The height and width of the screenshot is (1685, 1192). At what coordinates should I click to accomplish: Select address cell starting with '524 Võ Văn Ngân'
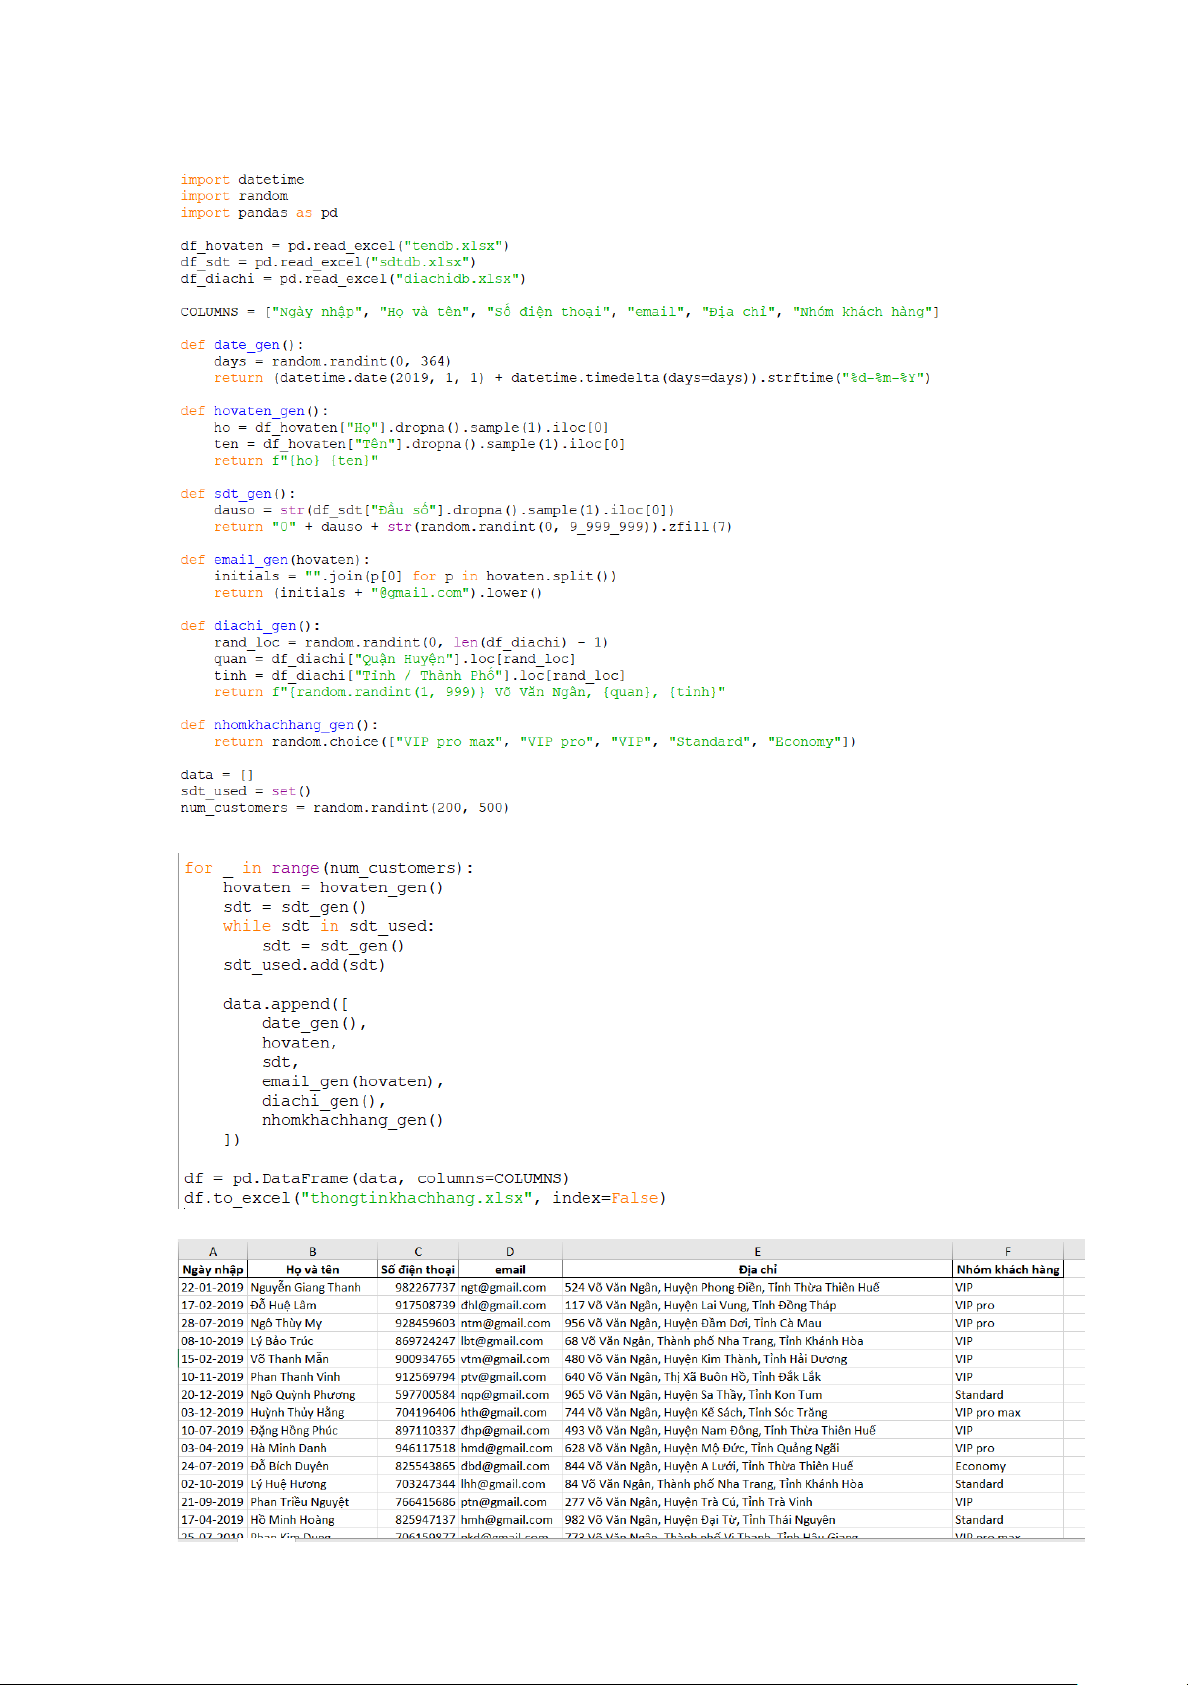pos(721,1287)
